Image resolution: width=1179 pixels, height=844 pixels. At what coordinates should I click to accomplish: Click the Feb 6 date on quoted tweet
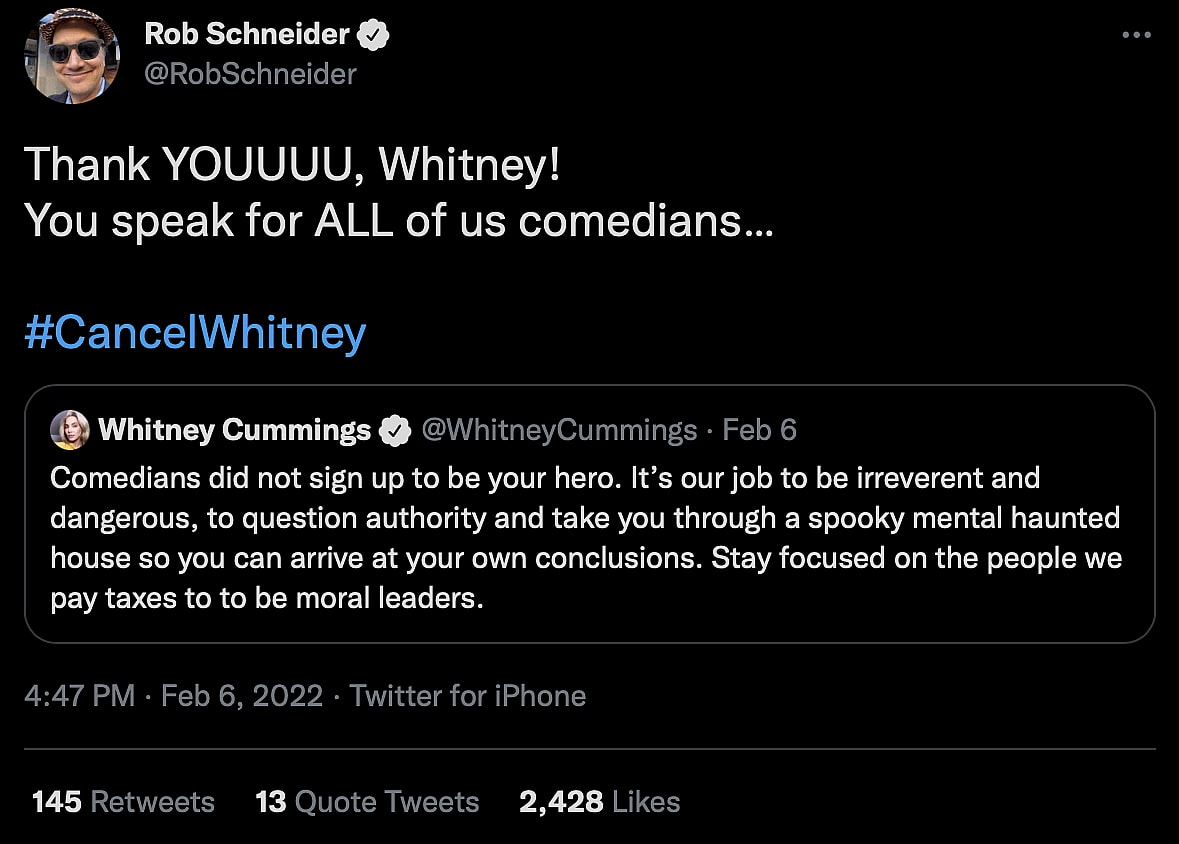tap(760, 430)
